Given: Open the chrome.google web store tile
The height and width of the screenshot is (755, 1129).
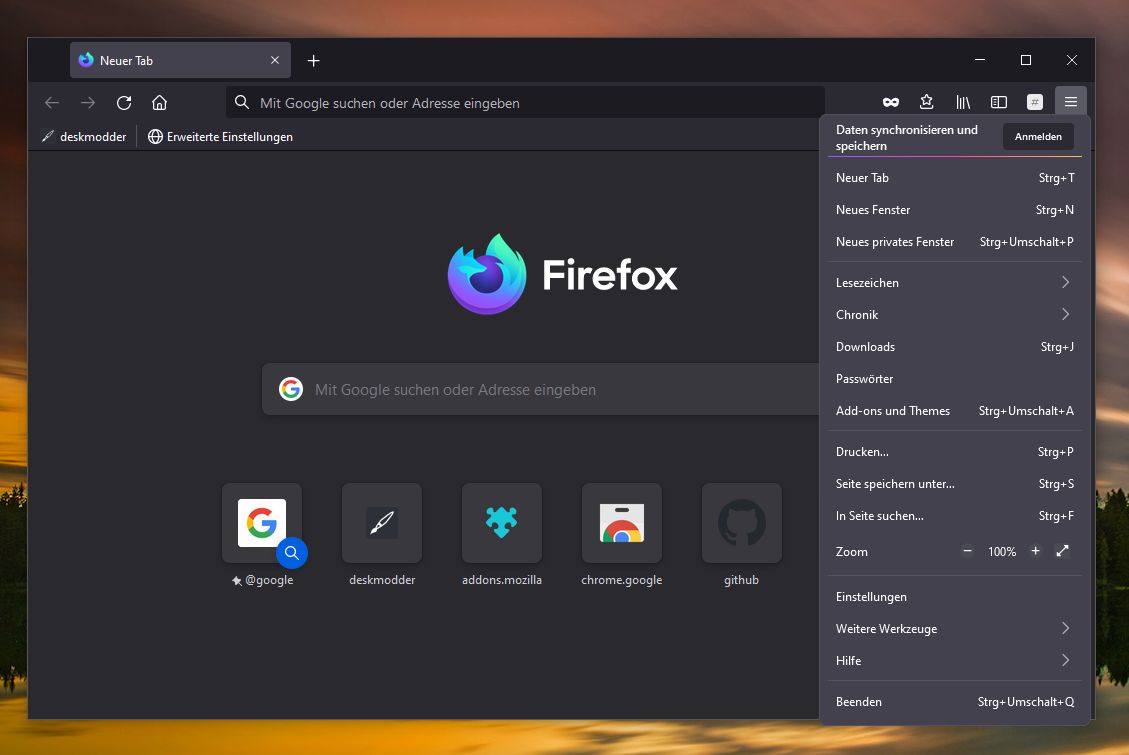Looking at the screenshot, I should point(621,523).
